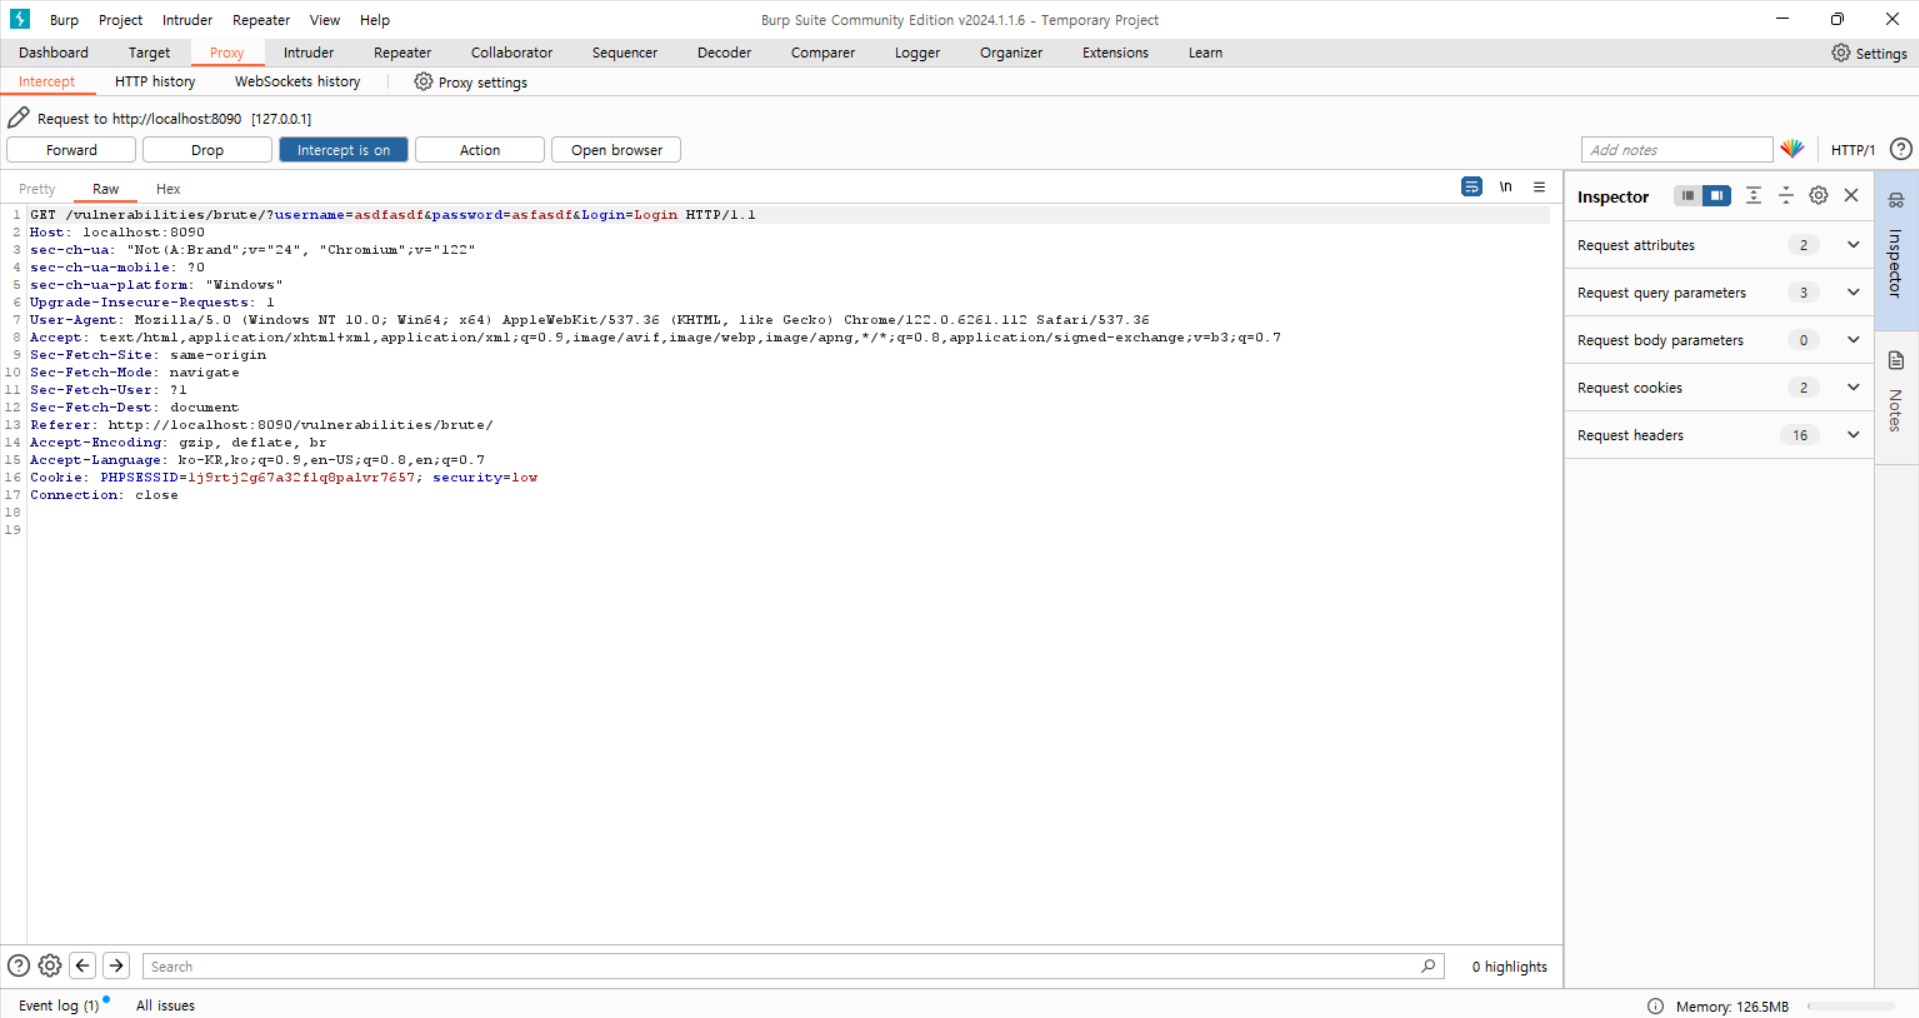Click the Host: localhost:8090 header line

click(117, 232)
